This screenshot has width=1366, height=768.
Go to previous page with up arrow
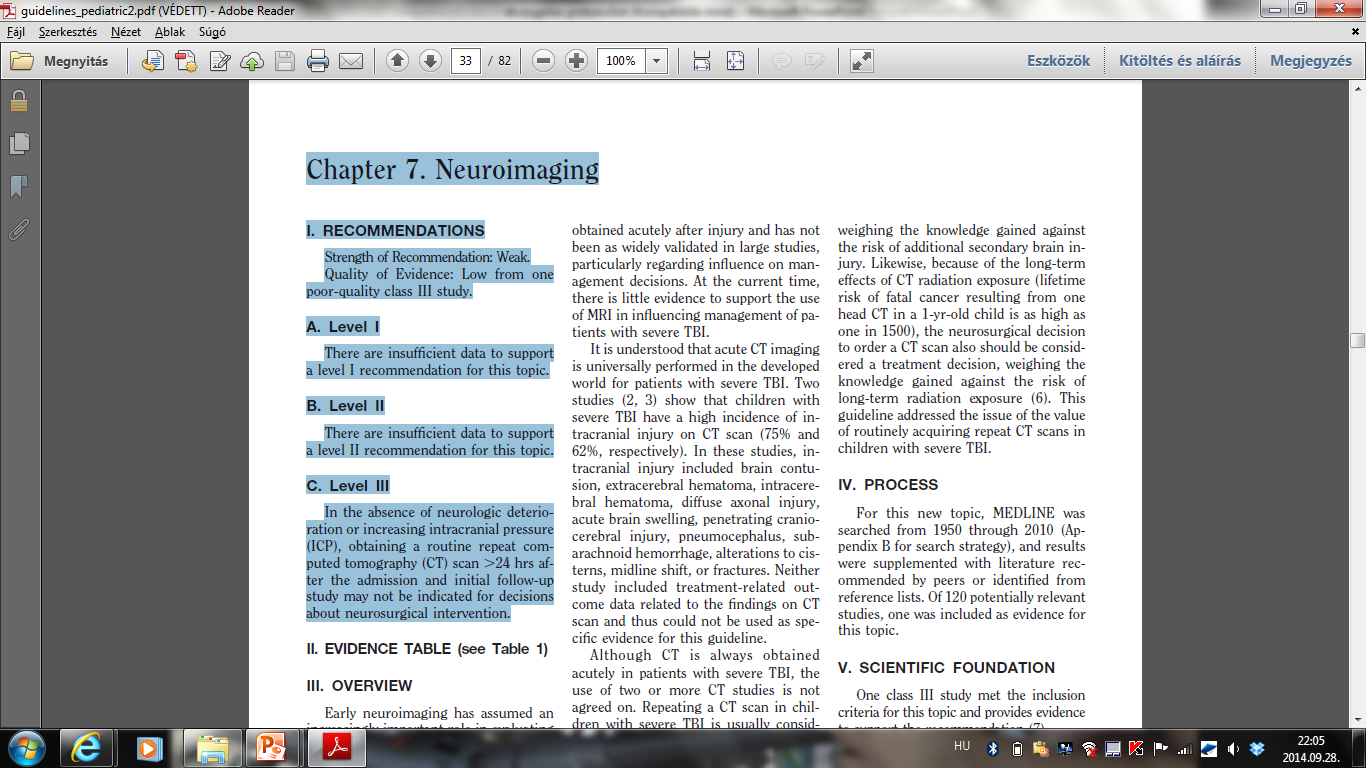[x=397, y=61]
